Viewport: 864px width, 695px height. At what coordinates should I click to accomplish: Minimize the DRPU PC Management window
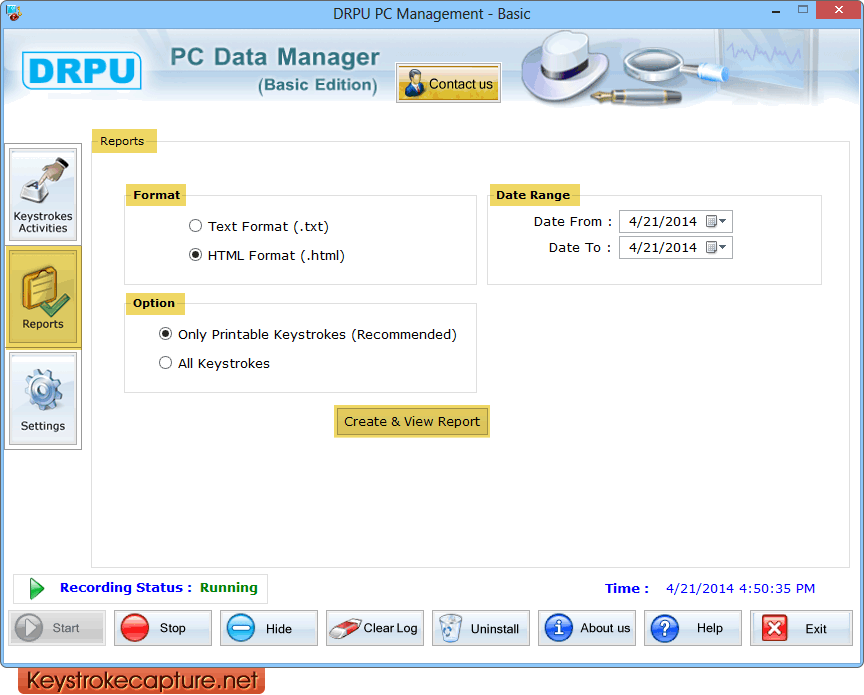(x=776, y=10)
